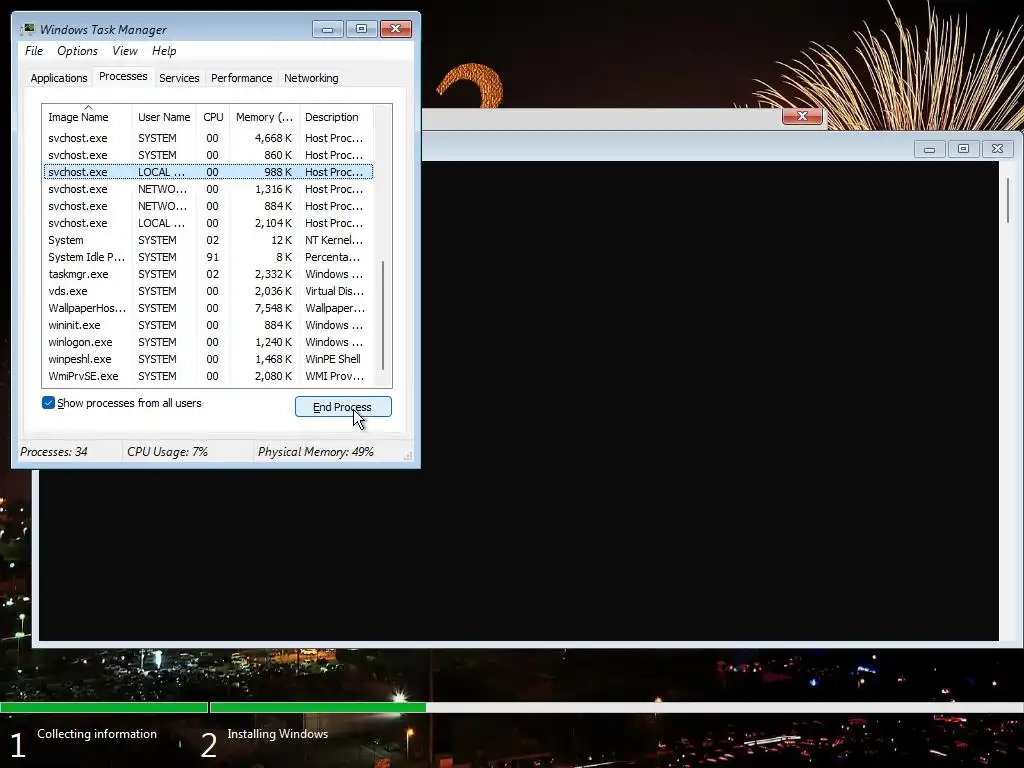Screen dimensions: 1024x768
Task: Minimize the black console window
Action: point(929,149)
